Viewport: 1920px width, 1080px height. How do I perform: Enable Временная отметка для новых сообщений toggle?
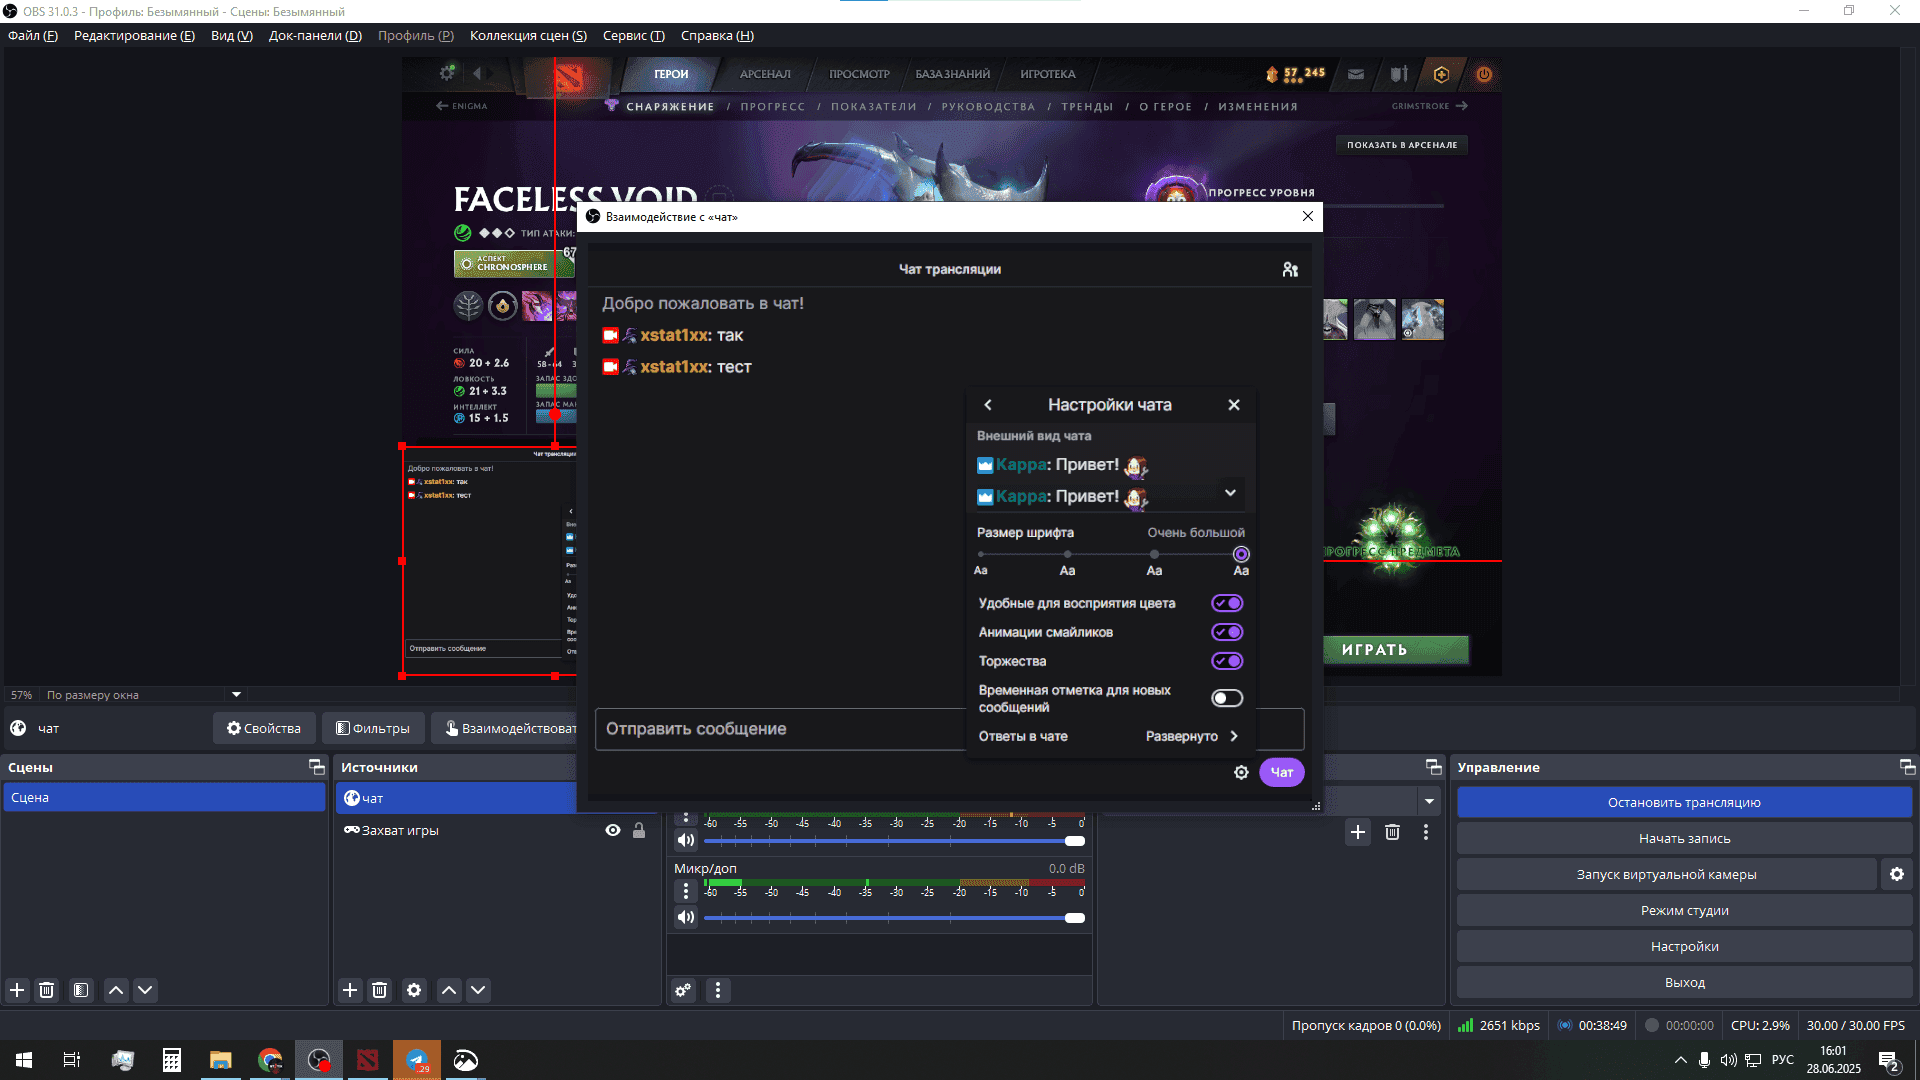click(1227, 698)
